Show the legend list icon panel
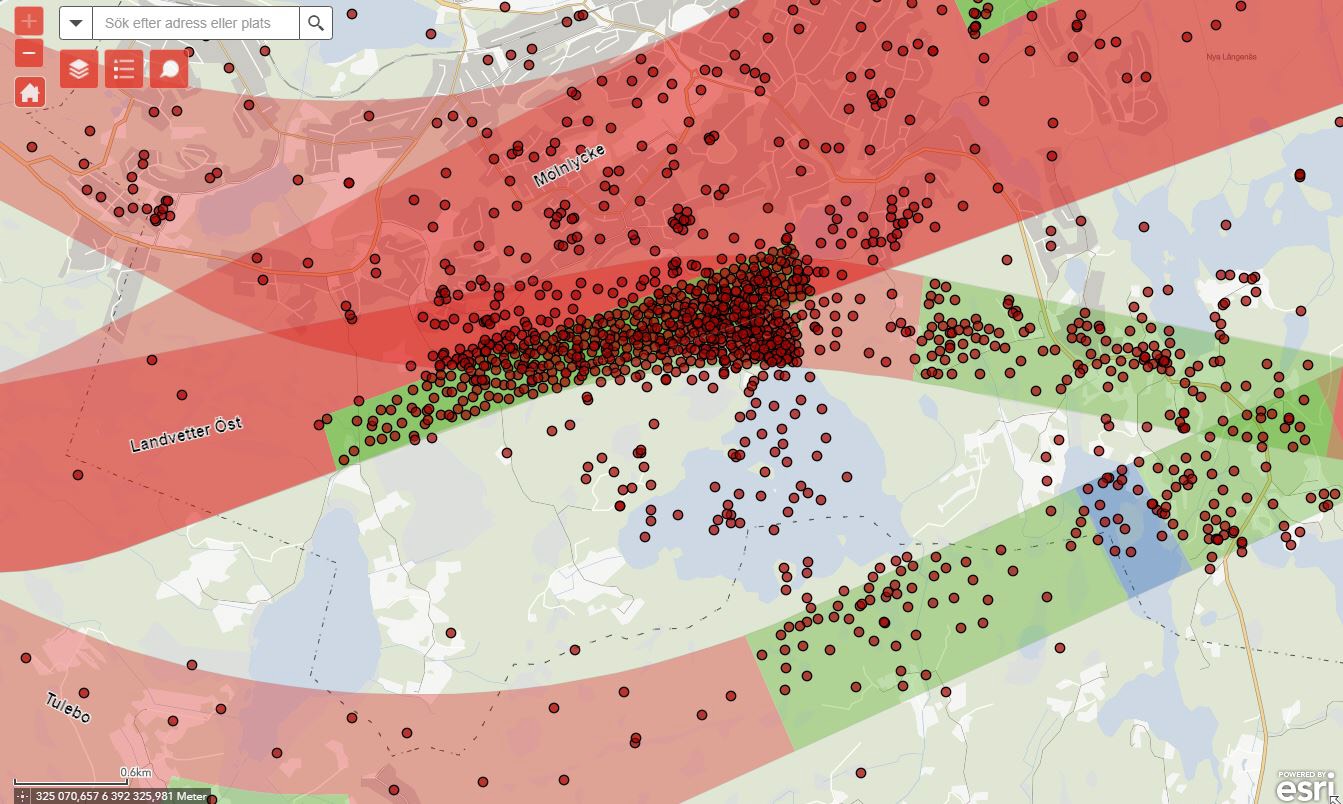 pos(124,69)
